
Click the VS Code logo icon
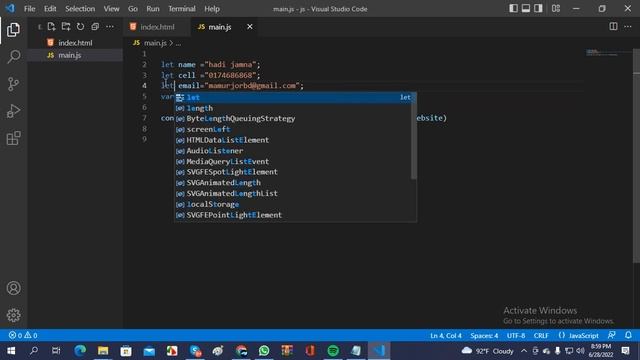tap(10, 8)
